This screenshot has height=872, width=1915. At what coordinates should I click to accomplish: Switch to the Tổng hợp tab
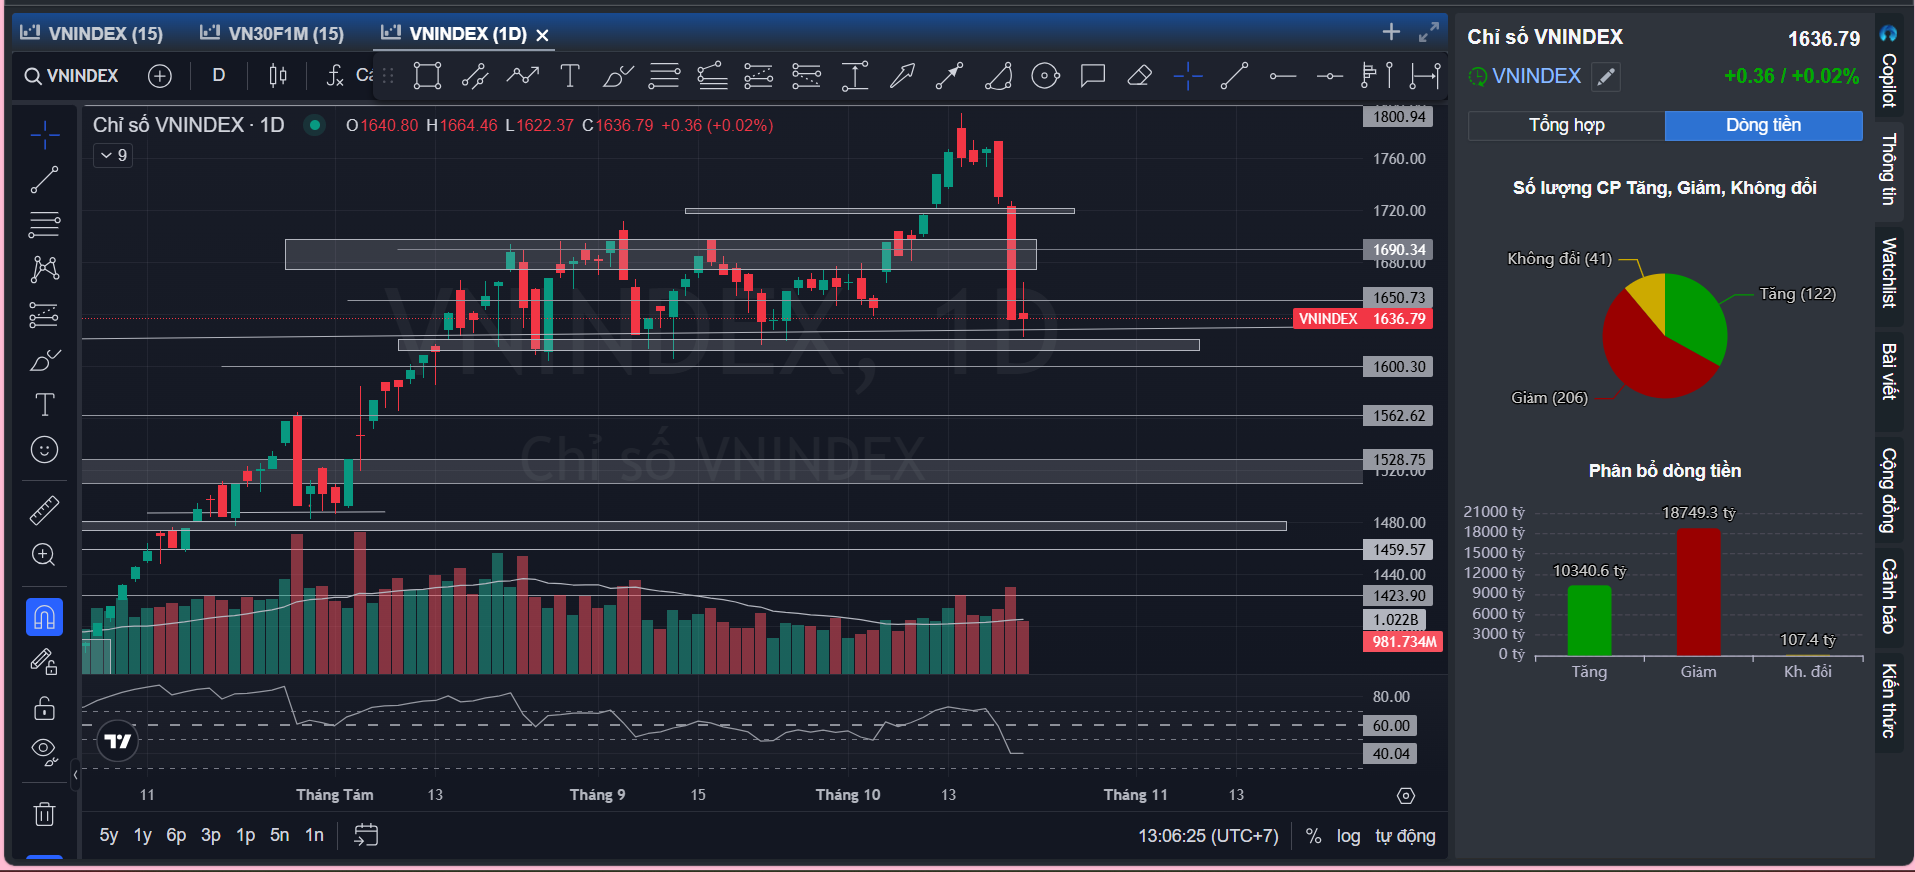pyautogui.click(x=1566, y=125)
